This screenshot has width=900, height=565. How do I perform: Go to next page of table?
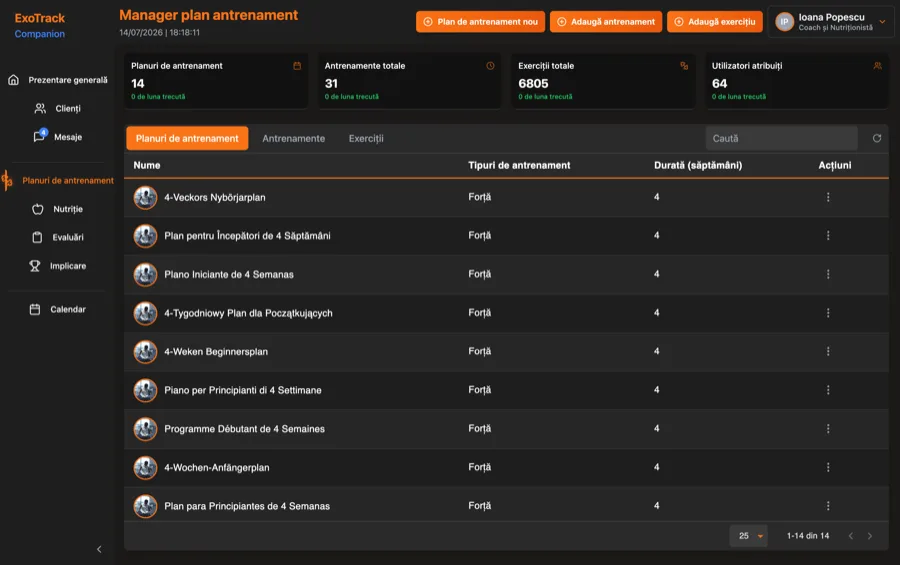870,536
